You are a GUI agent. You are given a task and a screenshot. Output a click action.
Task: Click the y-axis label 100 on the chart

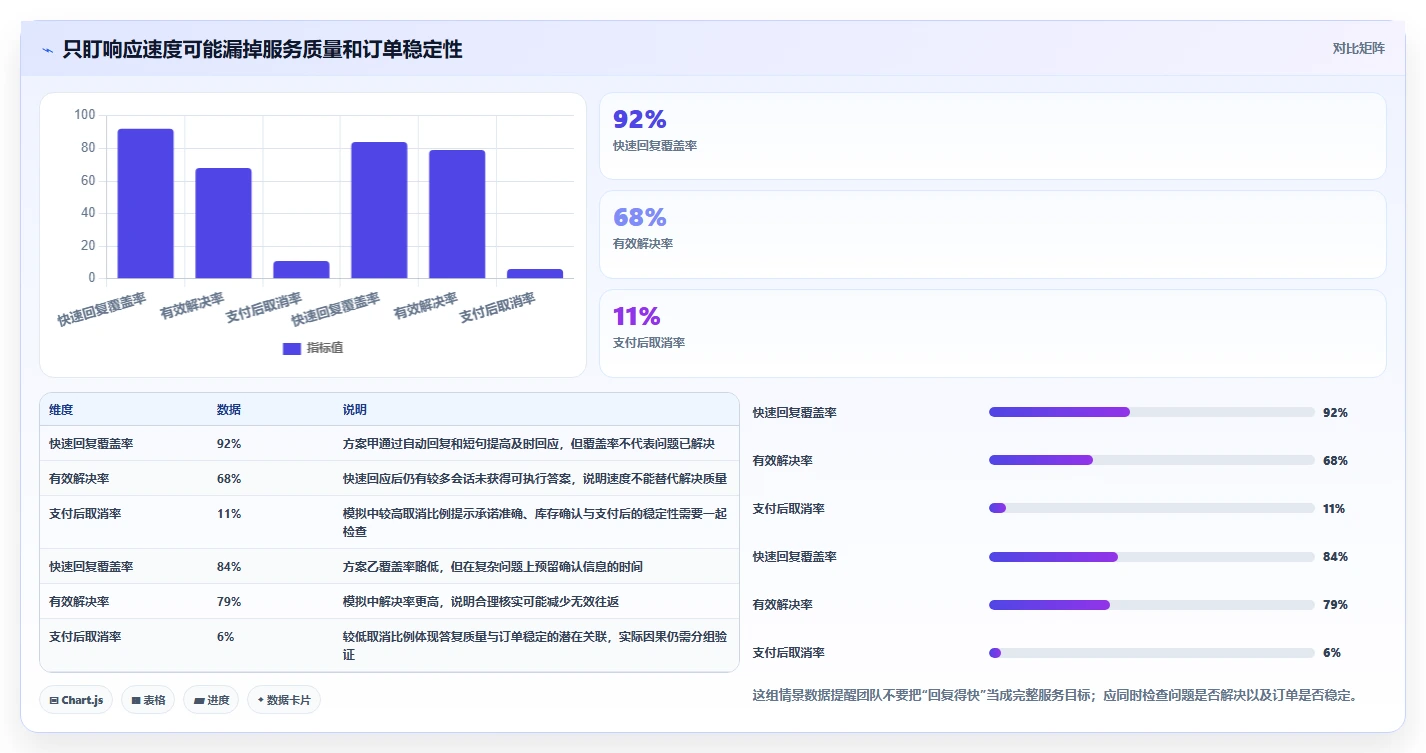pyautogui.click(x=85, y=115)
